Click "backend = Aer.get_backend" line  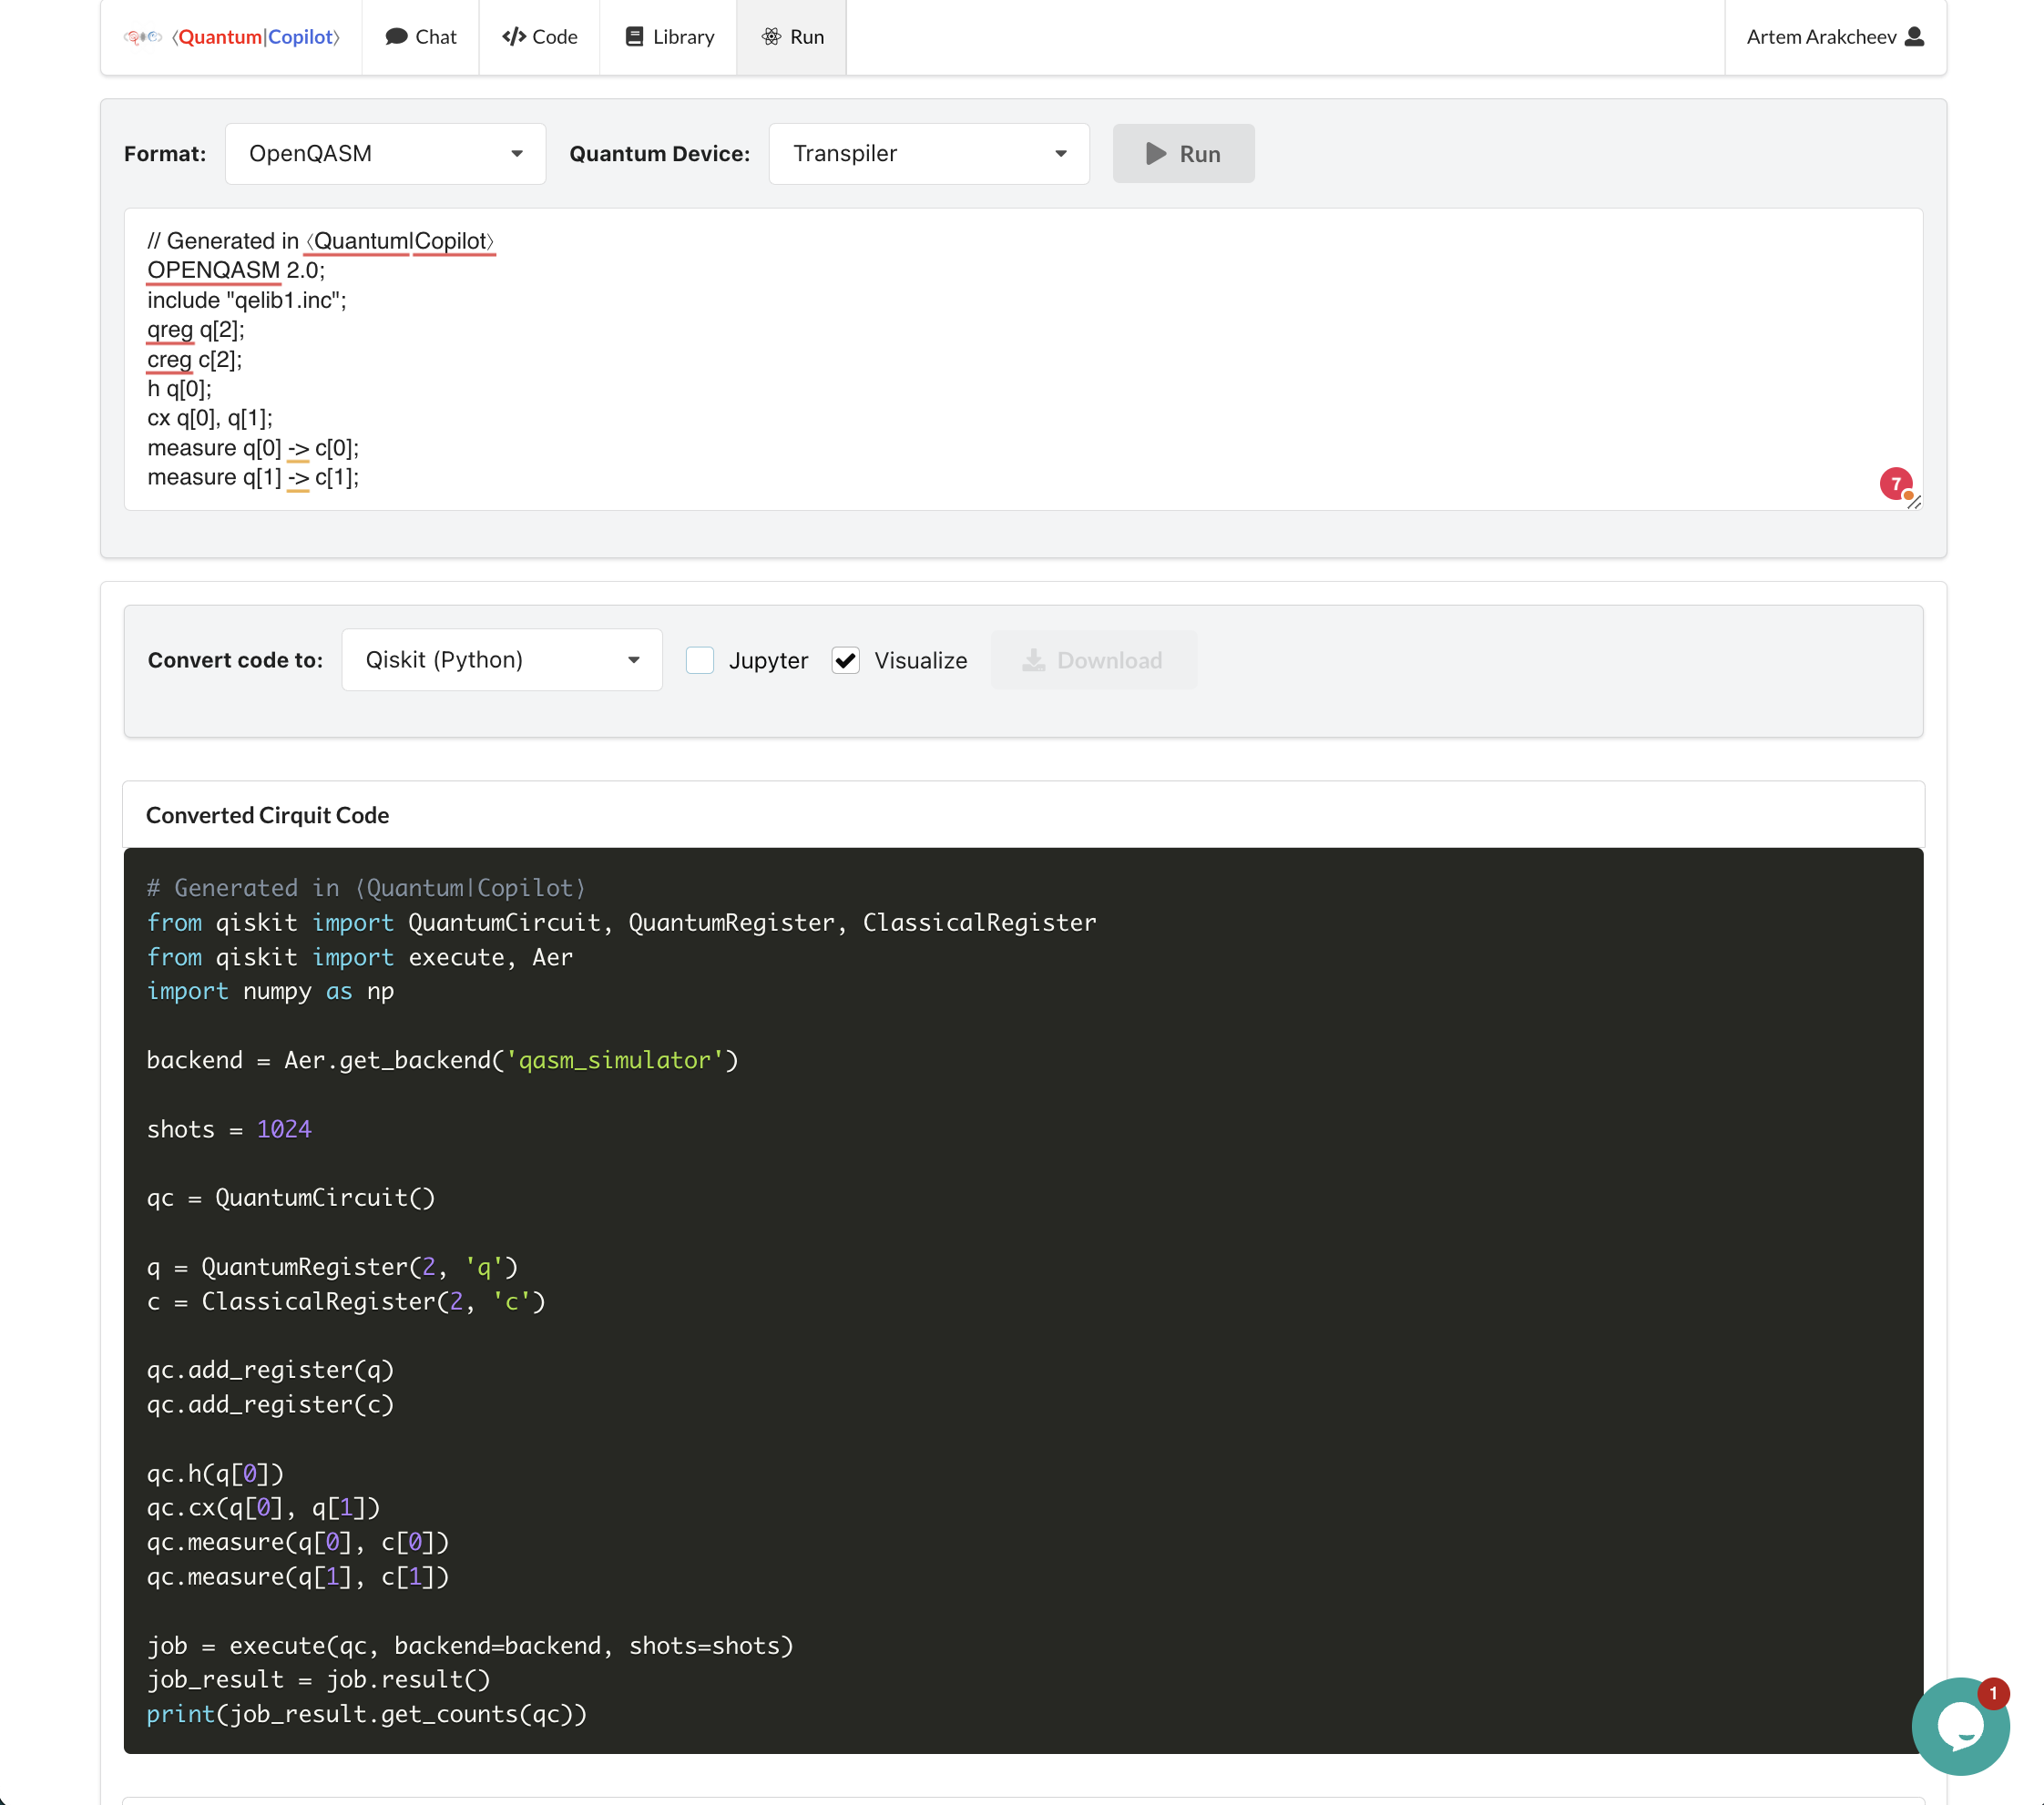[442, 1060]
